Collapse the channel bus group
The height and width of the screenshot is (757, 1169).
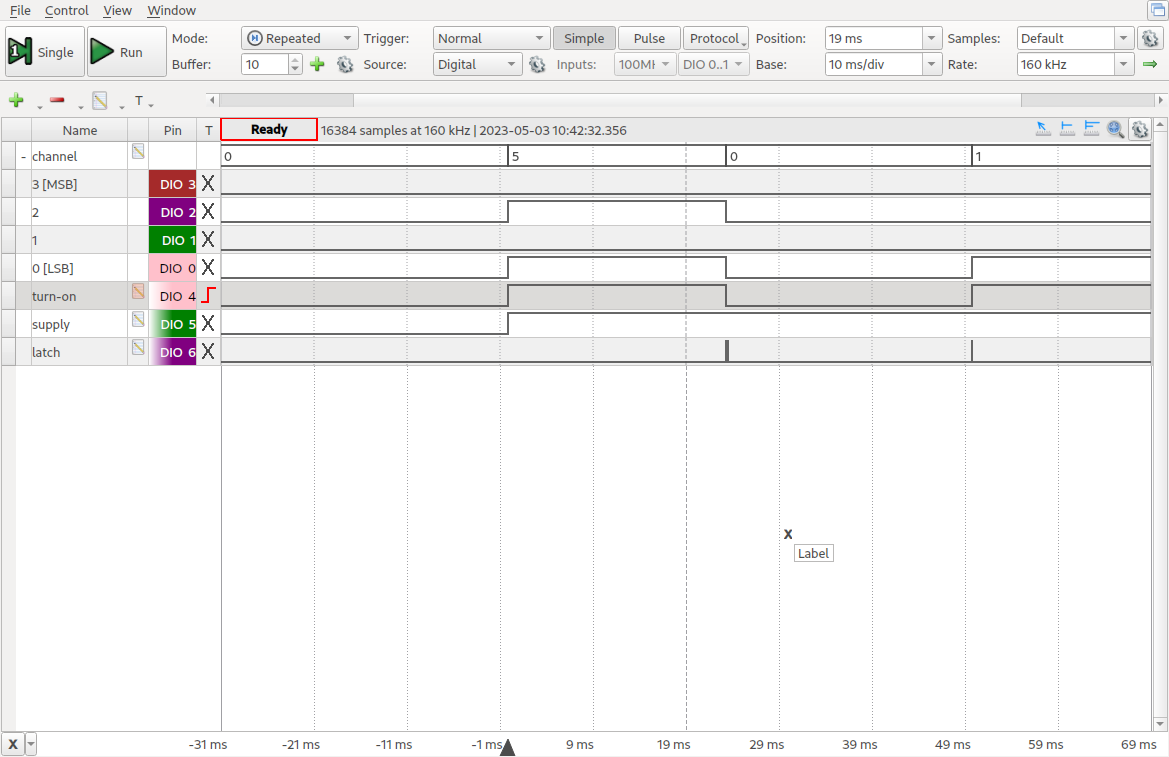pyautogui.click(x=23, y=157)
